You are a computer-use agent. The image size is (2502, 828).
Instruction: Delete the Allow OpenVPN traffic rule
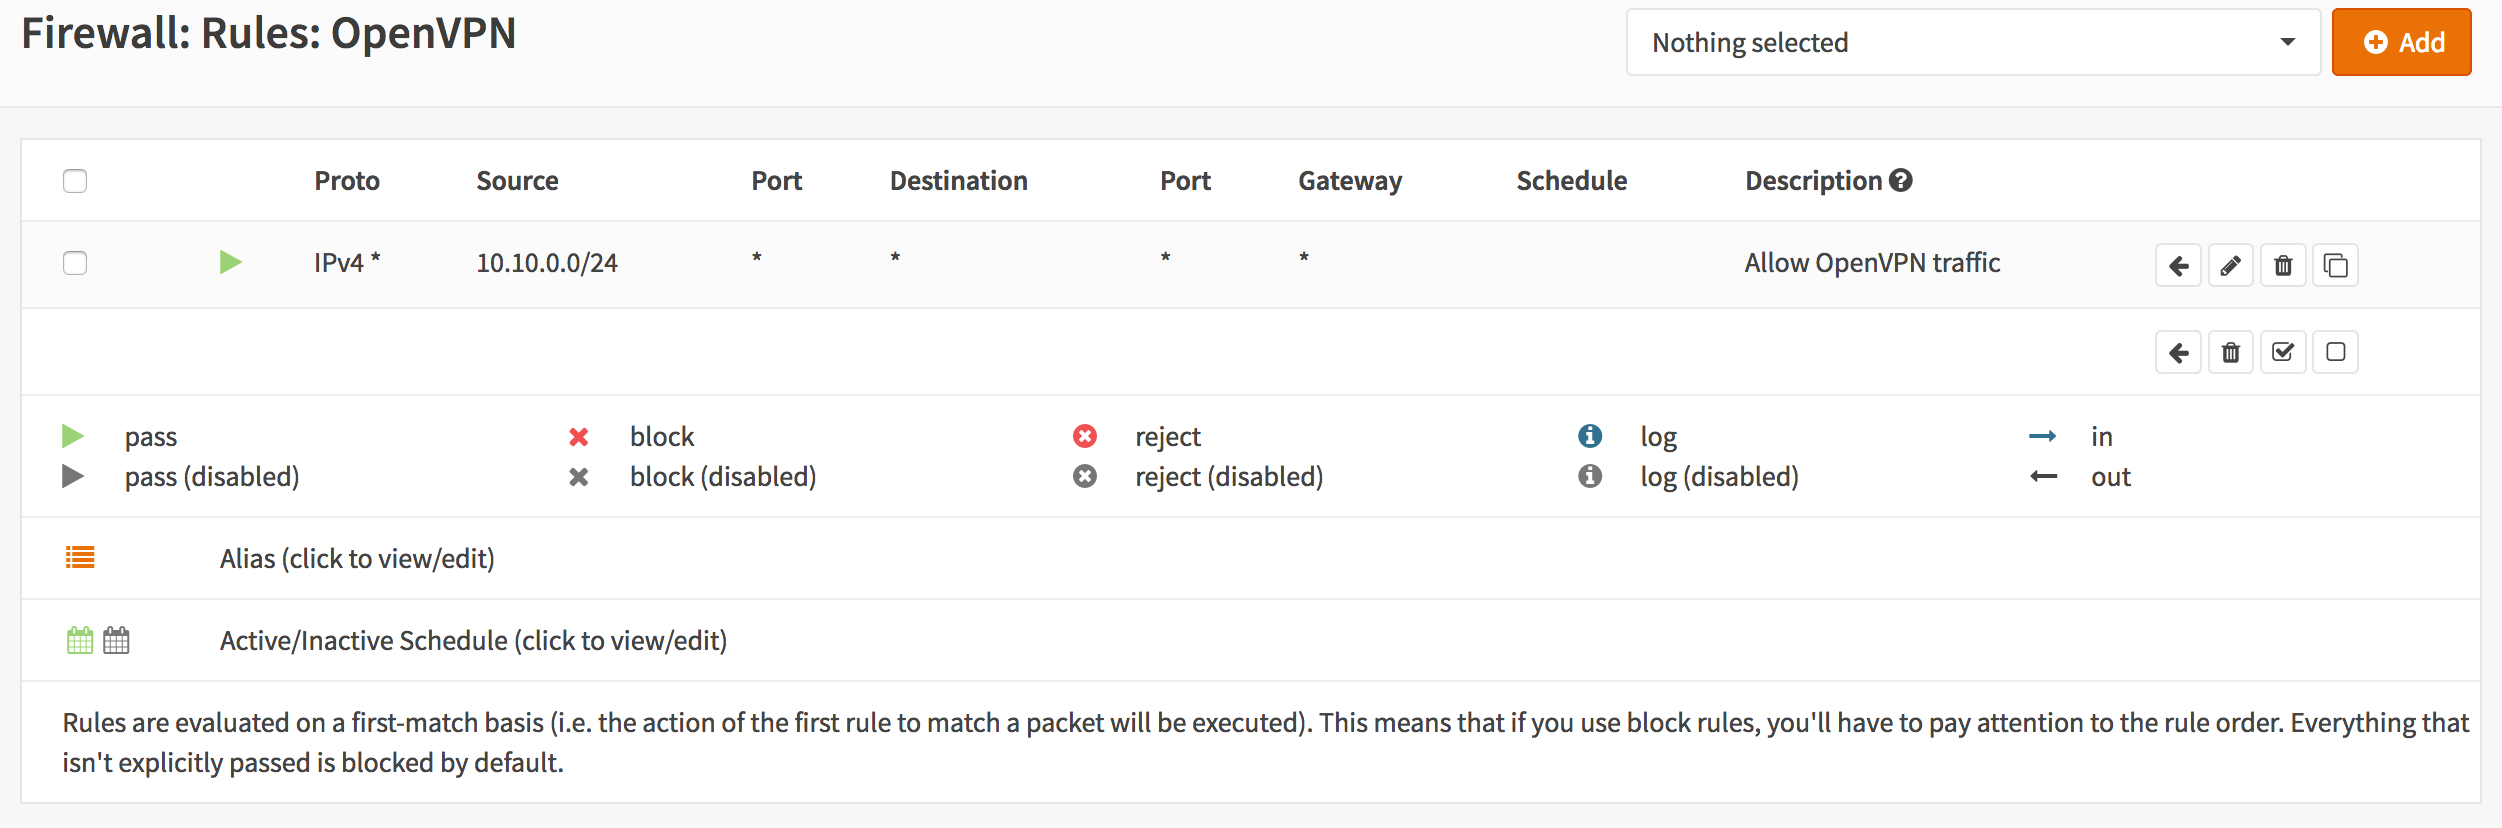(2283, 266)
